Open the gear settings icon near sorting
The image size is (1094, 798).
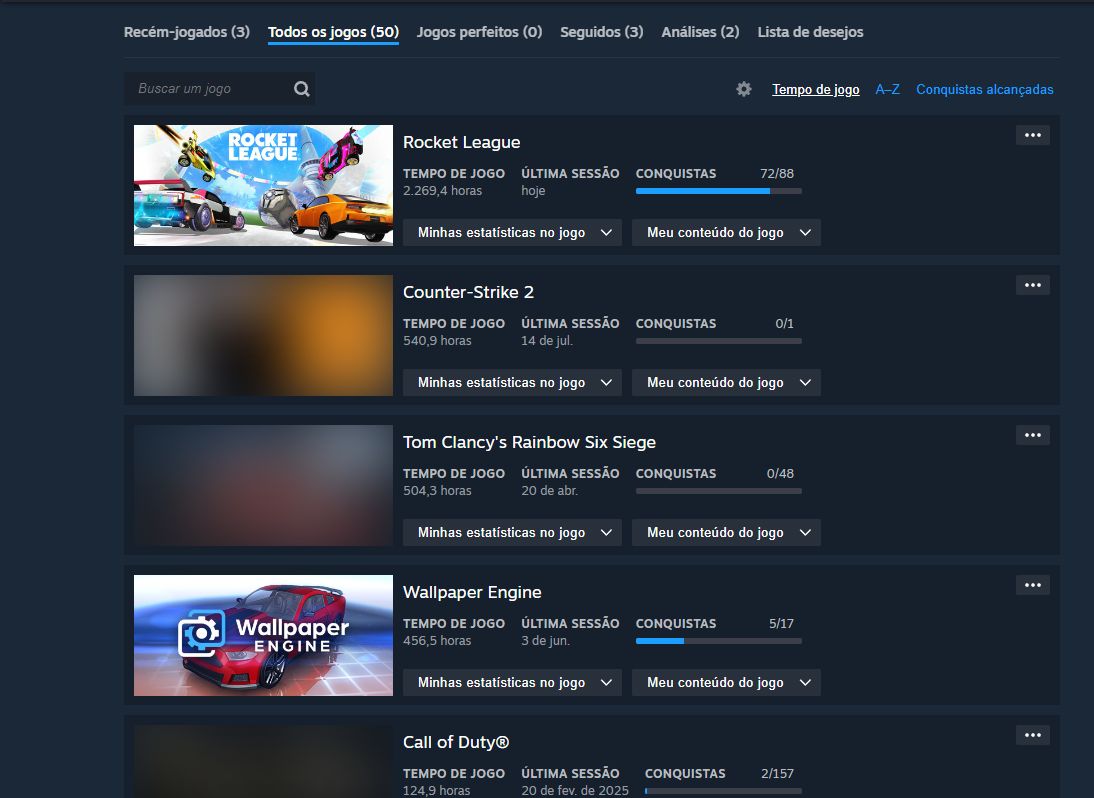[x=744, y=89]
